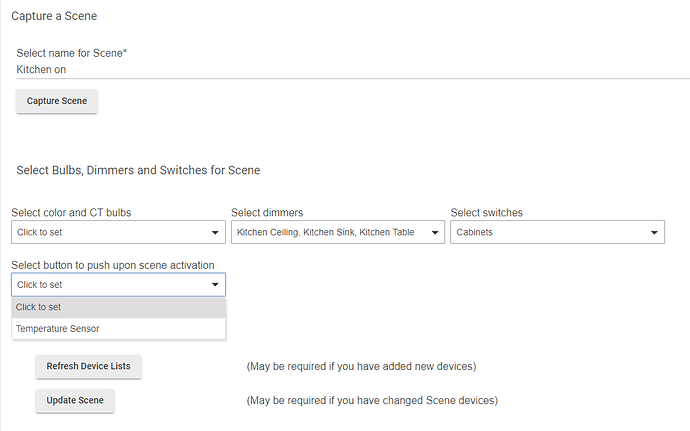Open the color and CT bulbs dropdown

pos(118,232)
